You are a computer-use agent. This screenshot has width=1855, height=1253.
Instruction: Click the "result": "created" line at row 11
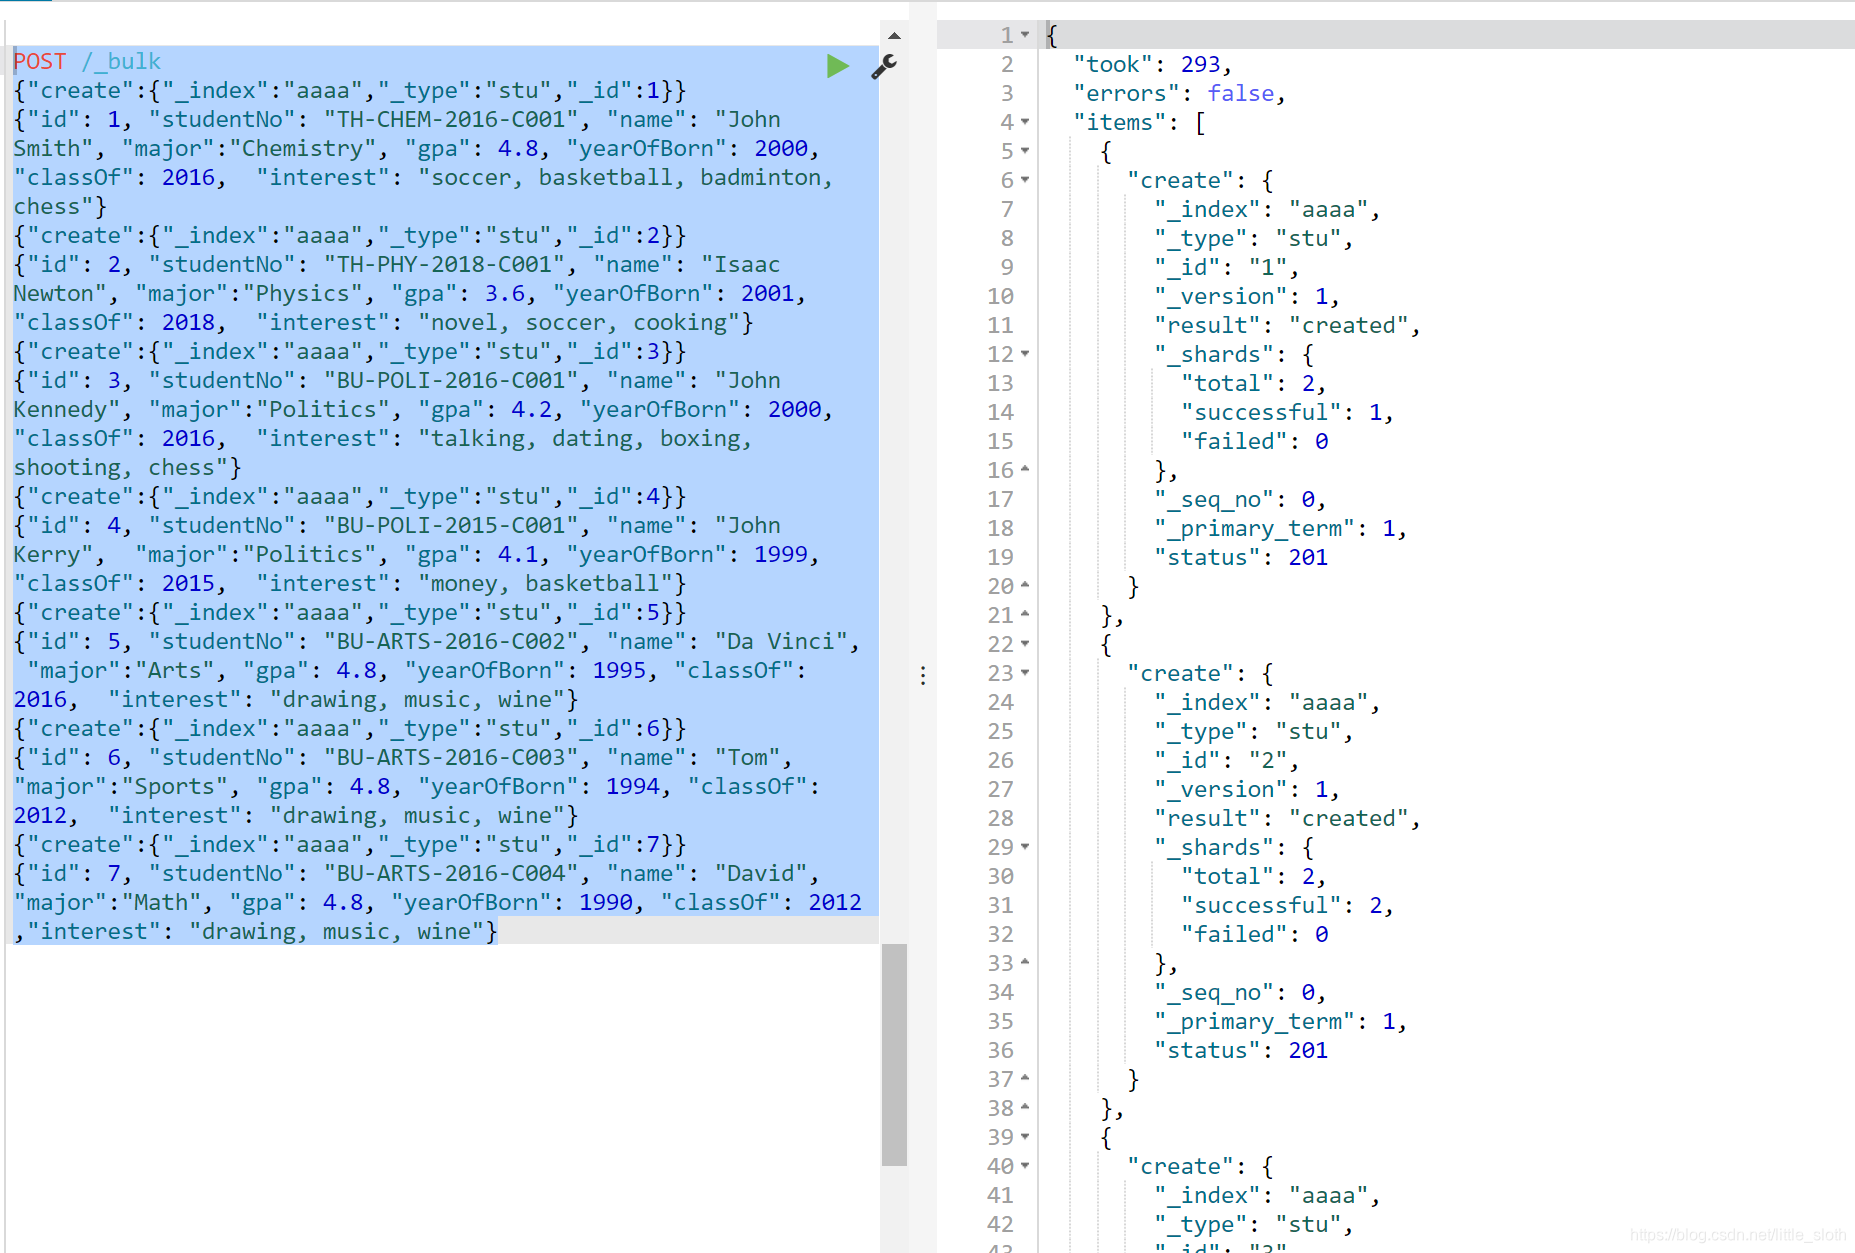(x=1287, y=325)
